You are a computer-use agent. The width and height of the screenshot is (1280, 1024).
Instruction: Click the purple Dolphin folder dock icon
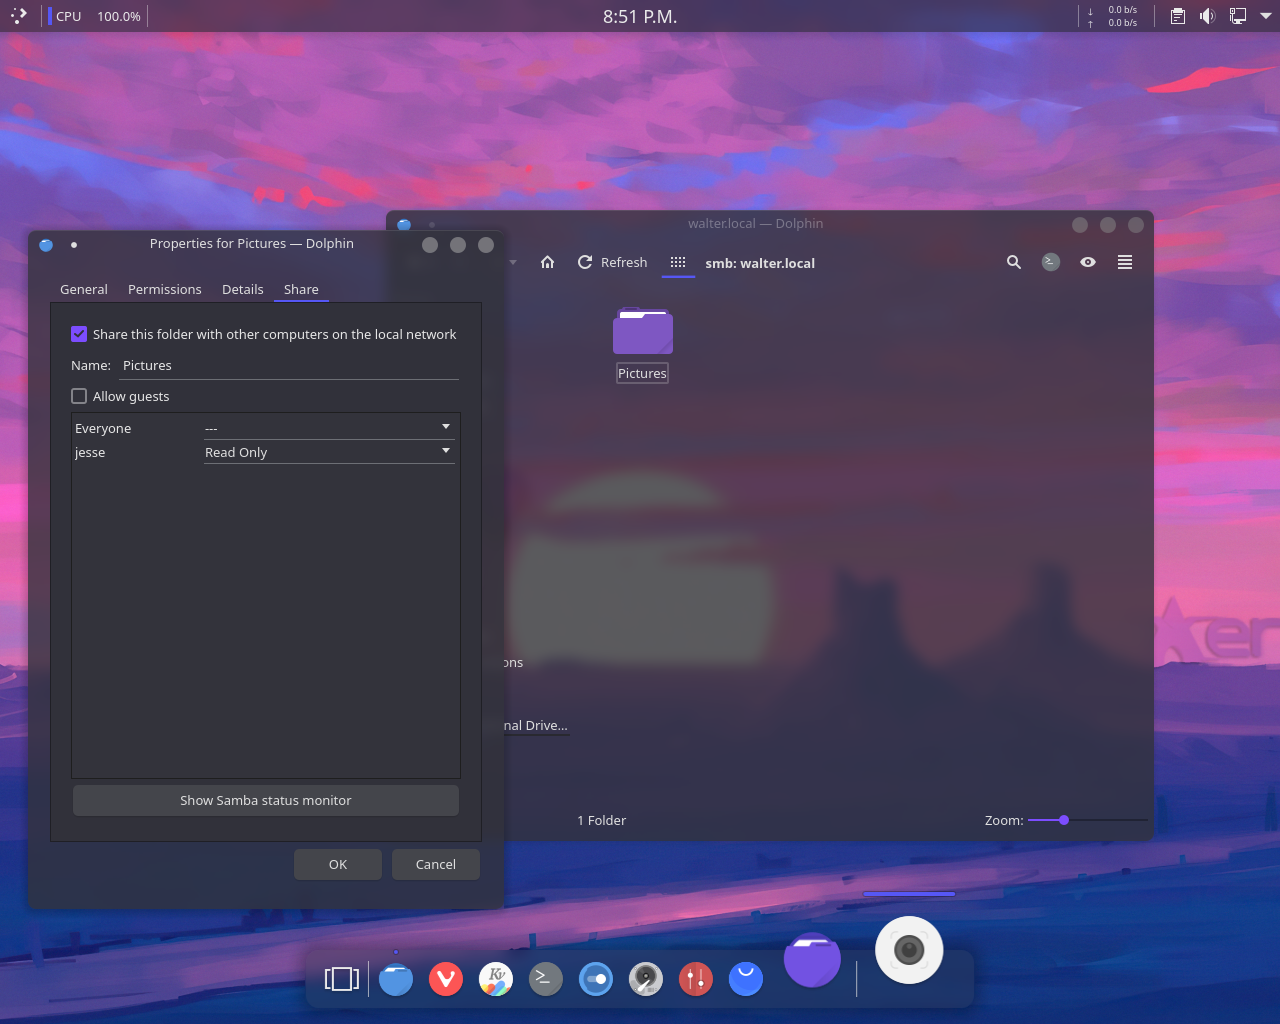[812, 960]
